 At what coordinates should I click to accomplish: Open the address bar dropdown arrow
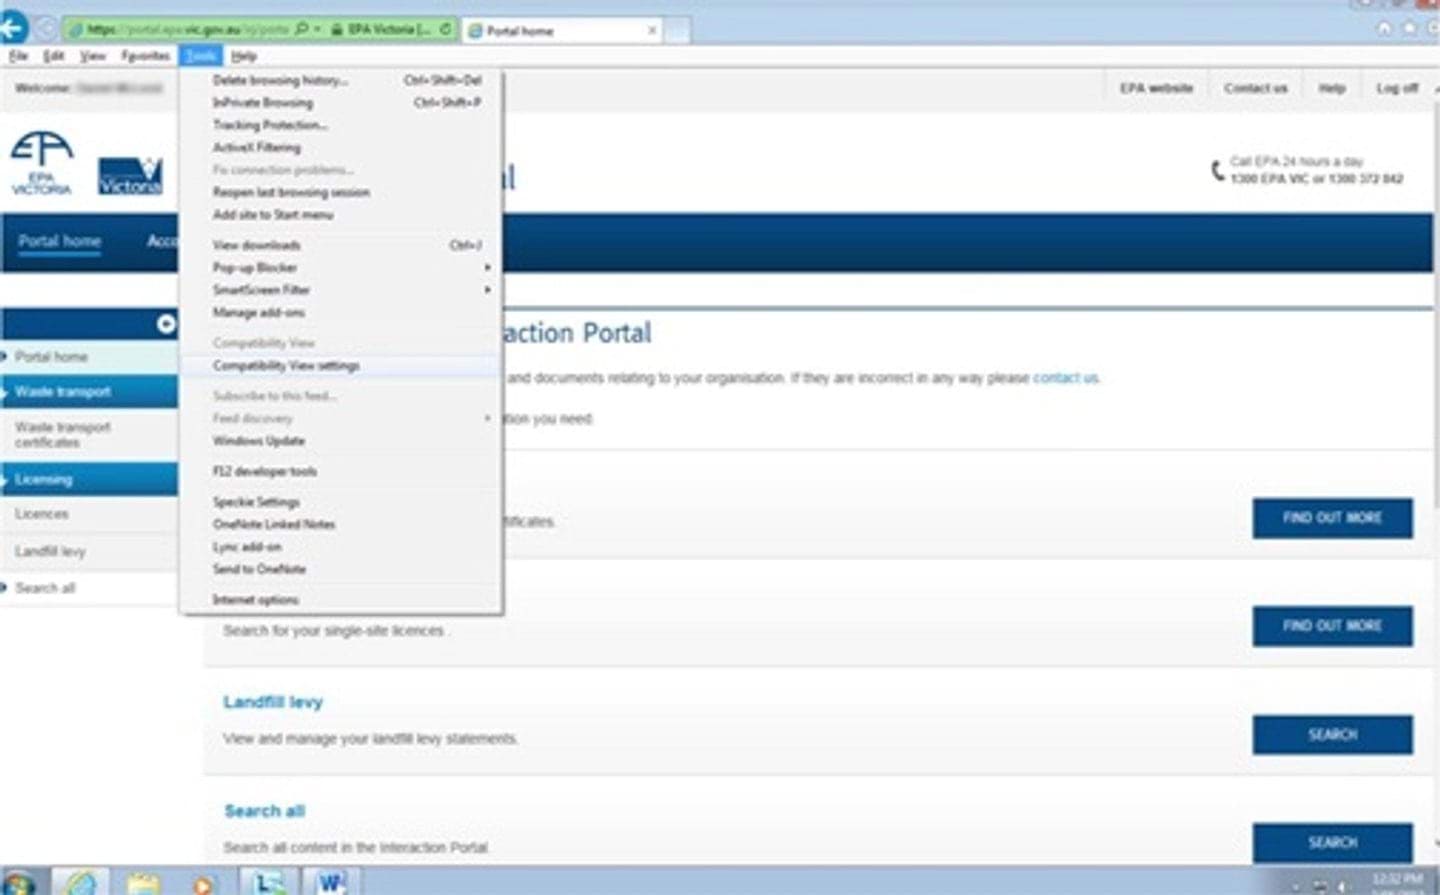(x=318, y=28)
